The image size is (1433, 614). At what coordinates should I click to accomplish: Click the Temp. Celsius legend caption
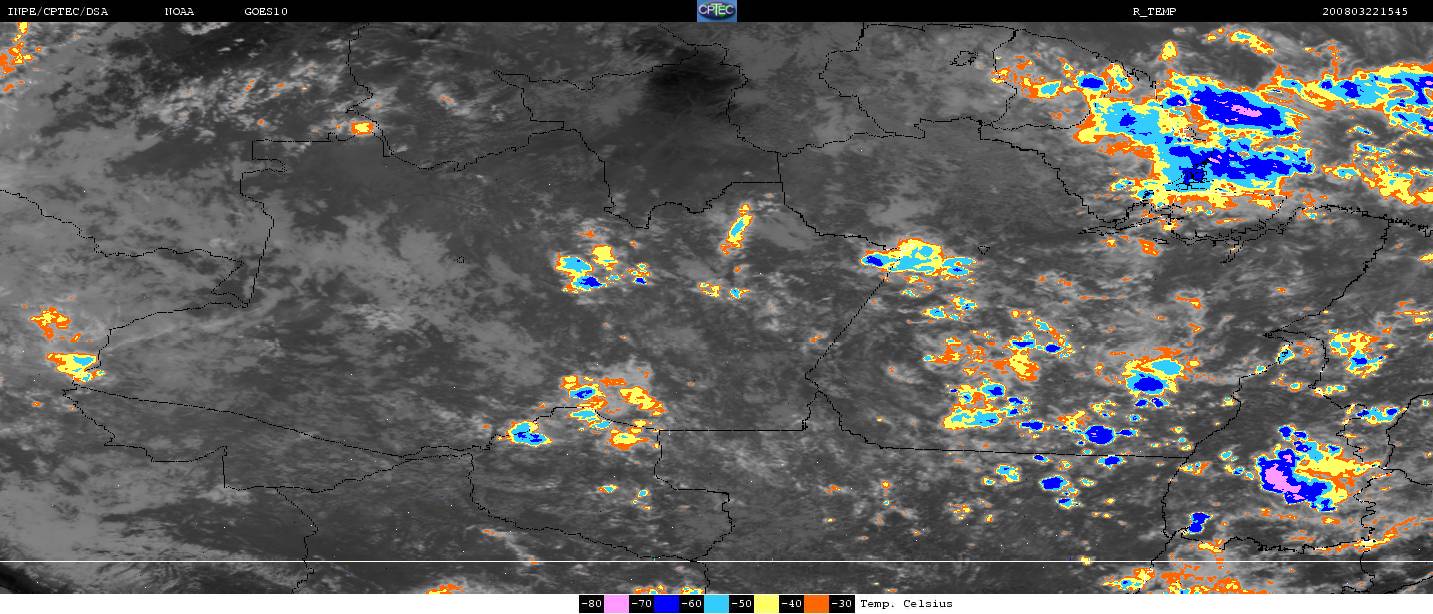(x=907, y=604)
